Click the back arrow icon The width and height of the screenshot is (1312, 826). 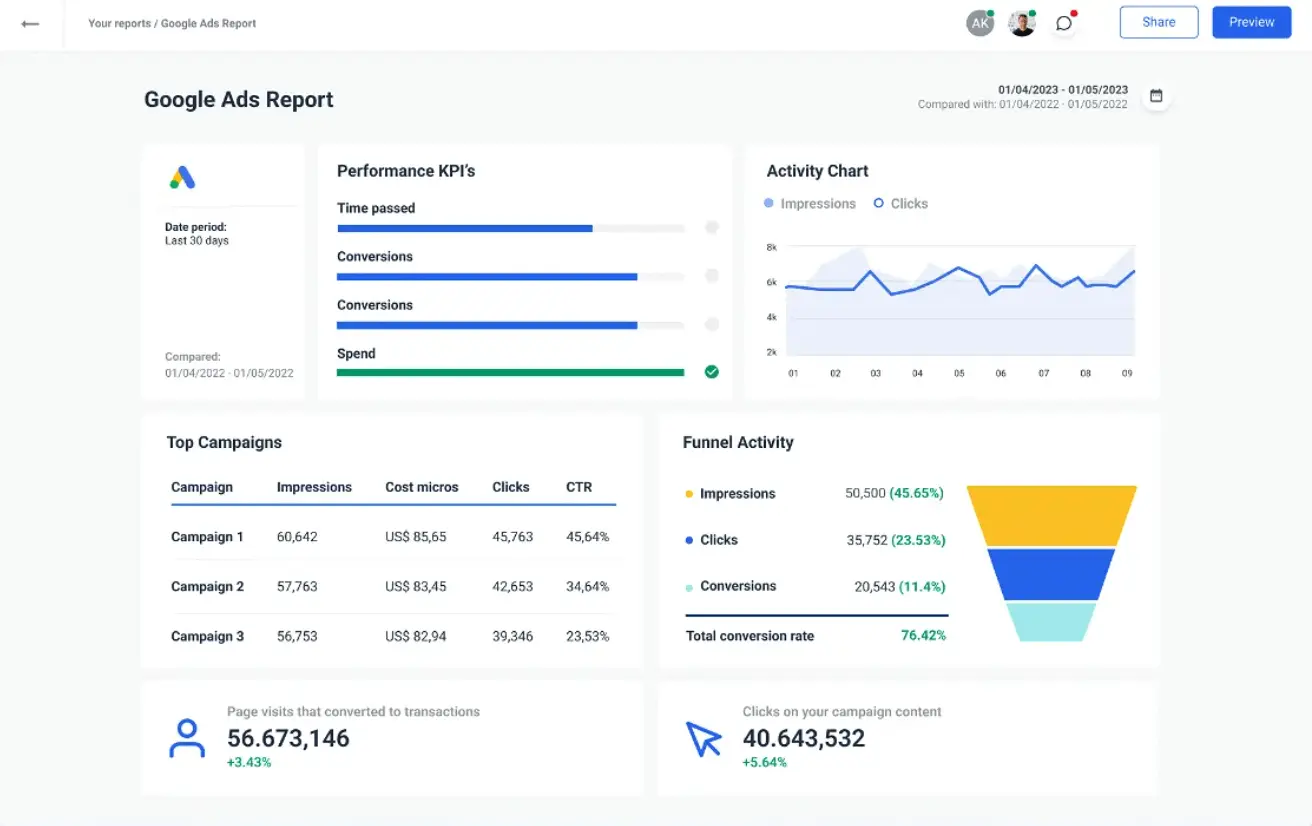[30, 23]
